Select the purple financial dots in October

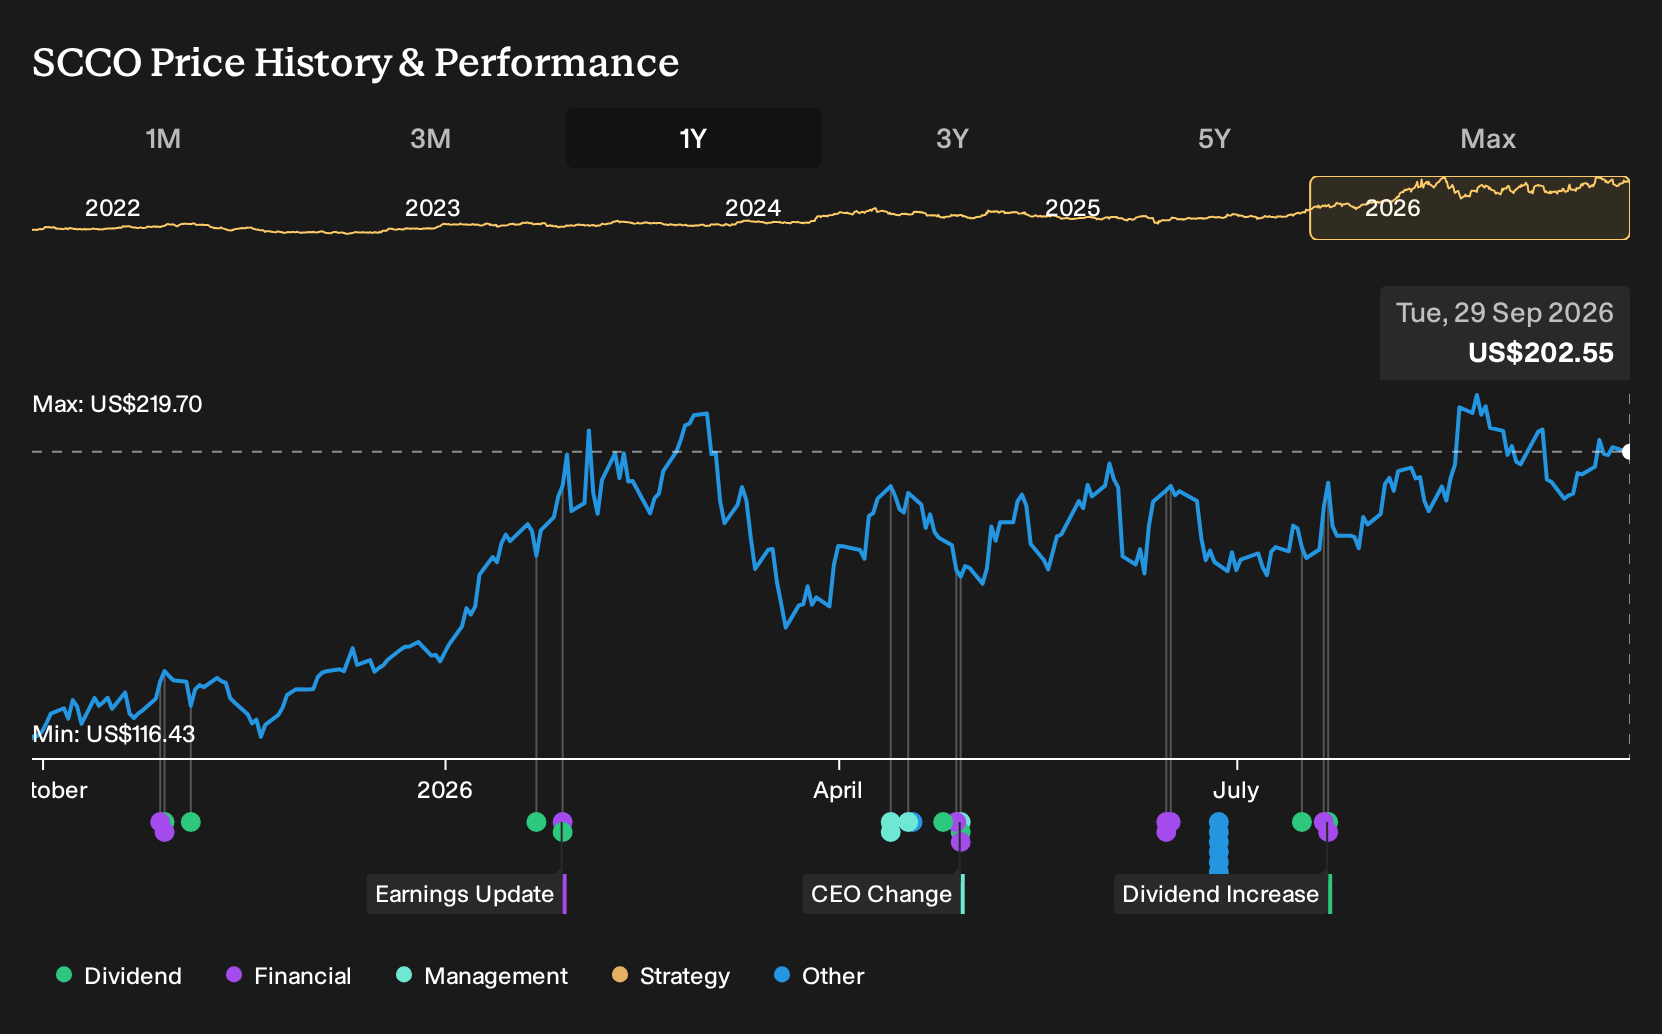162,826
